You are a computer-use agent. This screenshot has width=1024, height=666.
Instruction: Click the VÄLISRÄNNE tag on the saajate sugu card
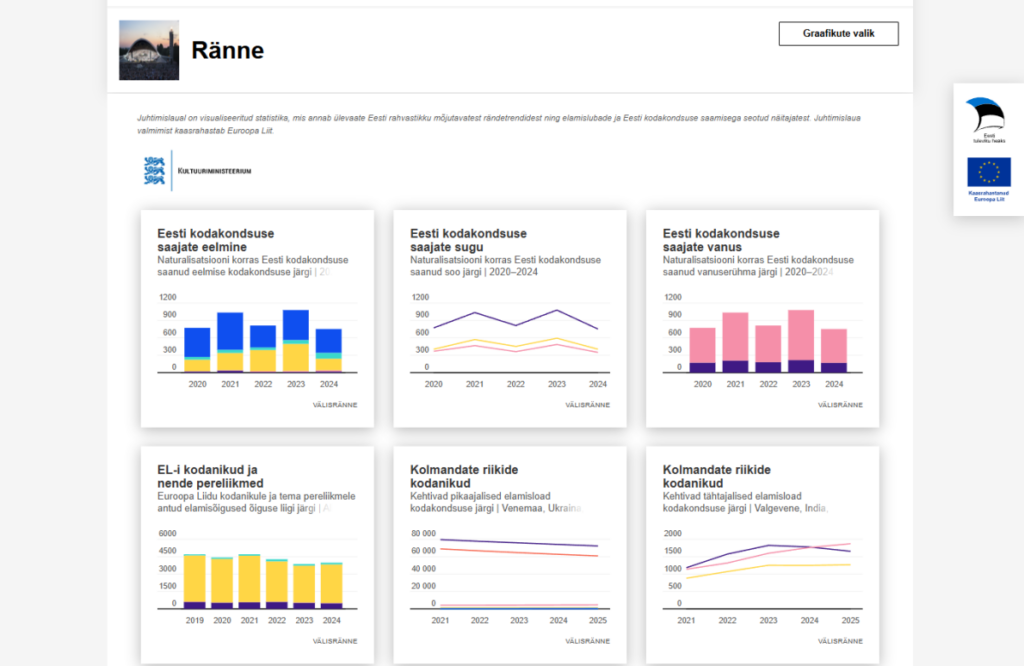[587, 405]
